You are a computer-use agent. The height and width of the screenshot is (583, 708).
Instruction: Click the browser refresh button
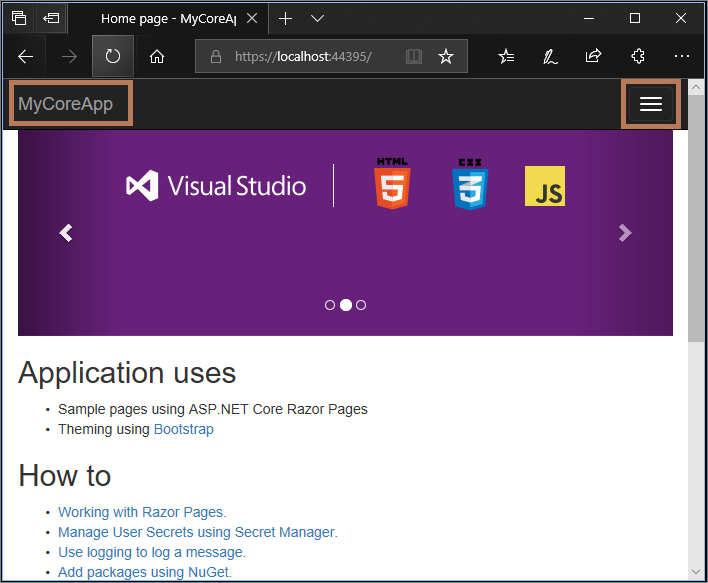point(113,57)
